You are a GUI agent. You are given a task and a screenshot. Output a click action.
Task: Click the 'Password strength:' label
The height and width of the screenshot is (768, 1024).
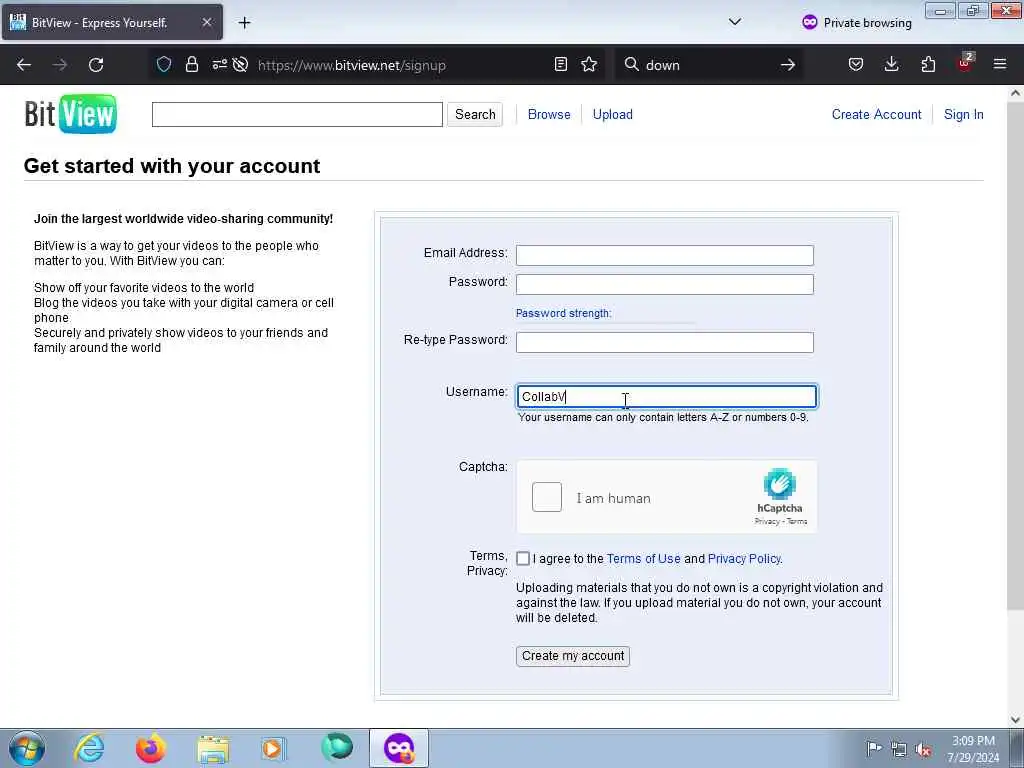(564, 313)
